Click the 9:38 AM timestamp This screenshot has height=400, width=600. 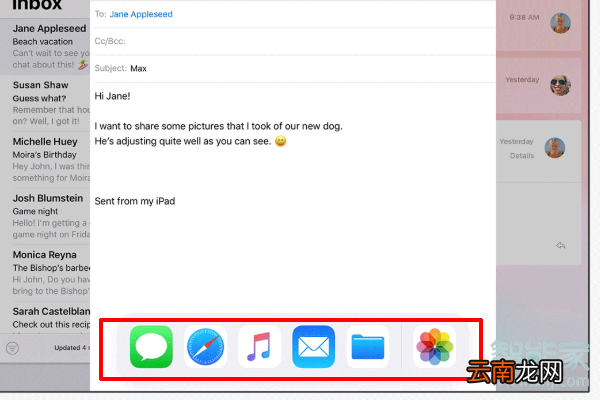524,17
